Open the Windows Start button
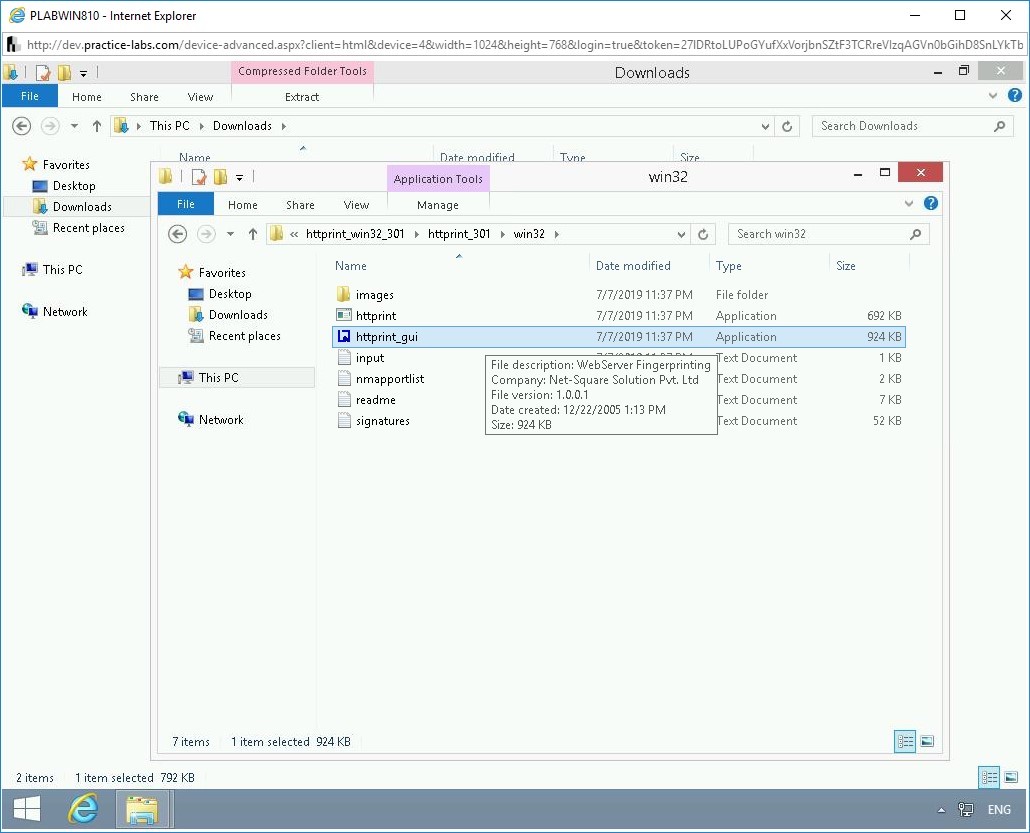 coord(27,809)
